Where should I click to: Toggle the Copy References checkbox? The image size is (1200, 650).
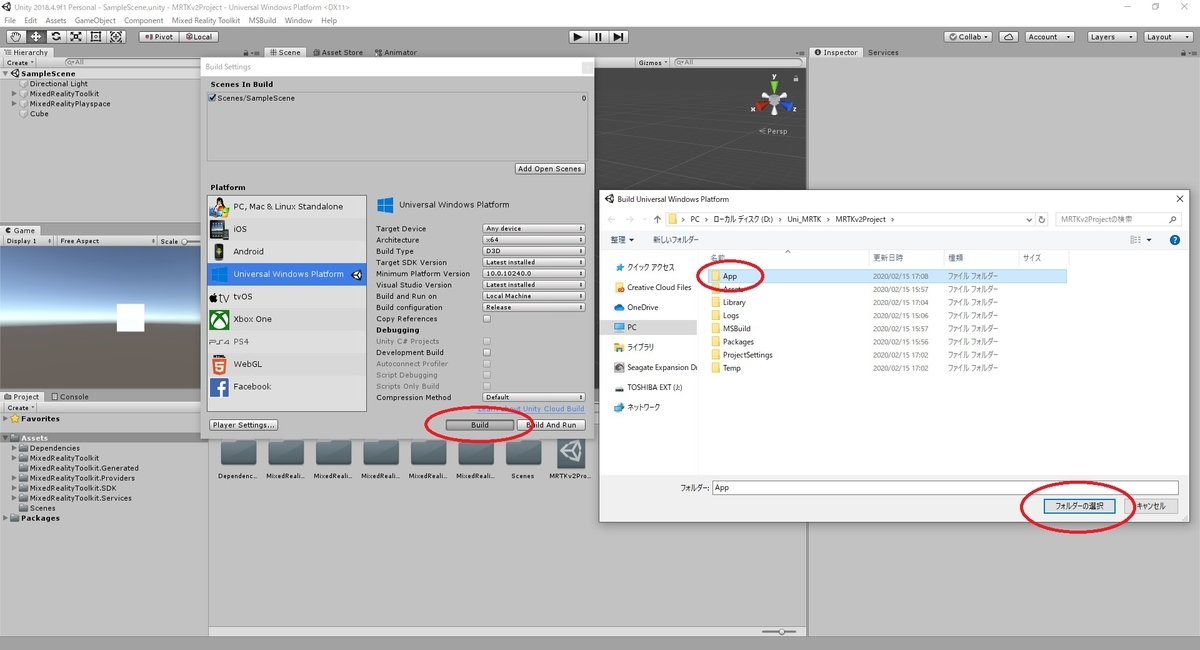click(x=487, y=319)
